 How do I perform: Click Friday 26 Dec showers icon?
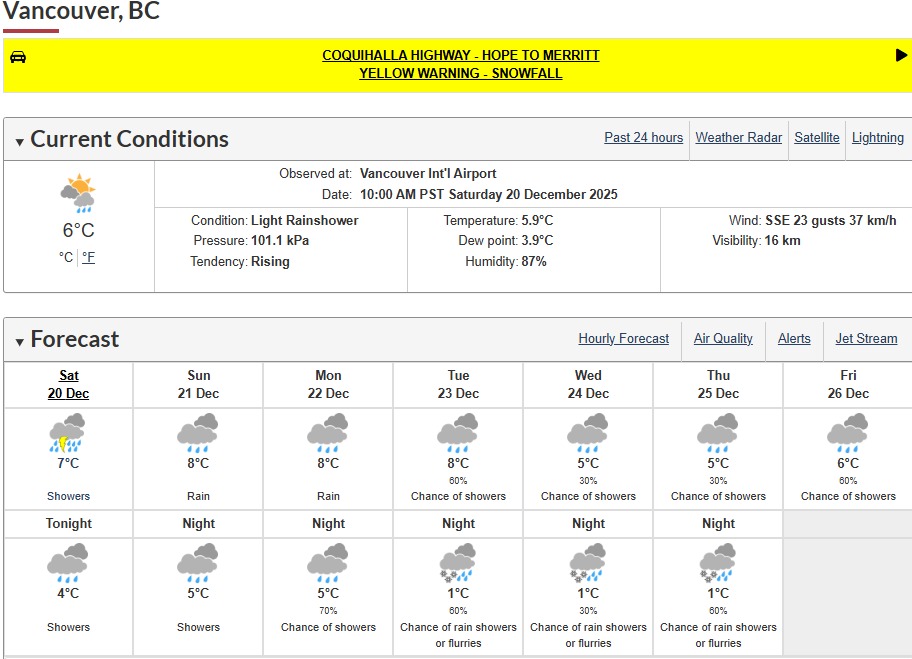click(x=848, y=434)
